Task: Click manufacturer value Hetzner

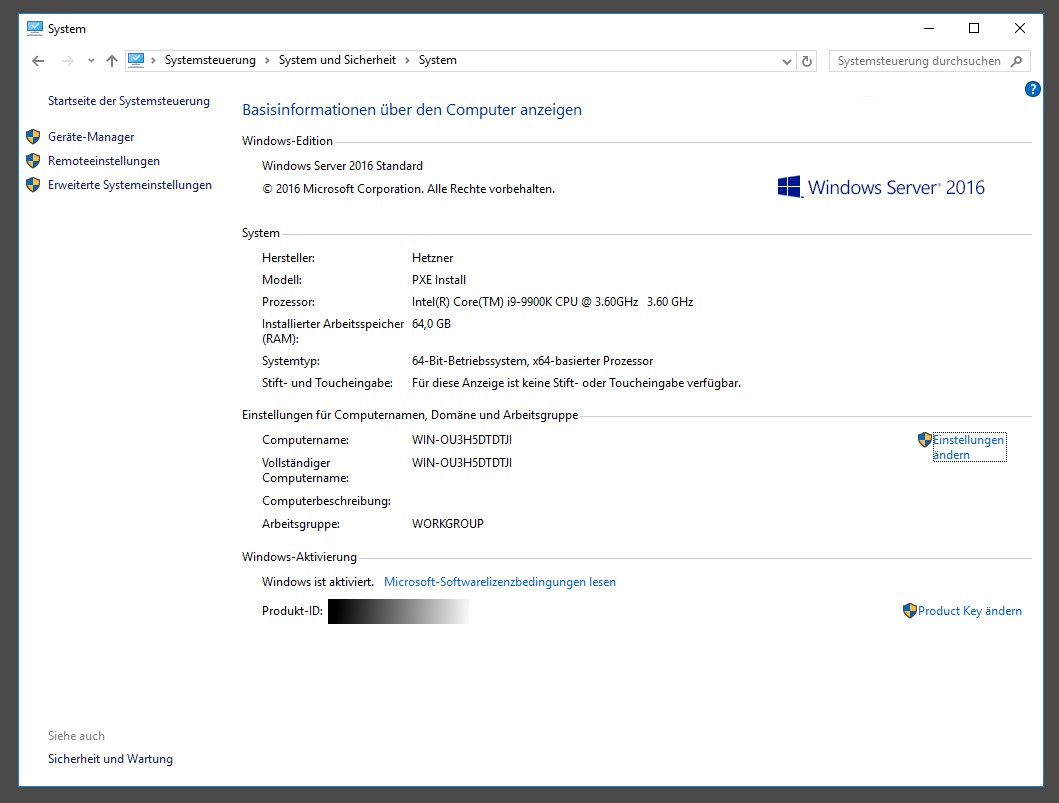Action: [432, 258]
